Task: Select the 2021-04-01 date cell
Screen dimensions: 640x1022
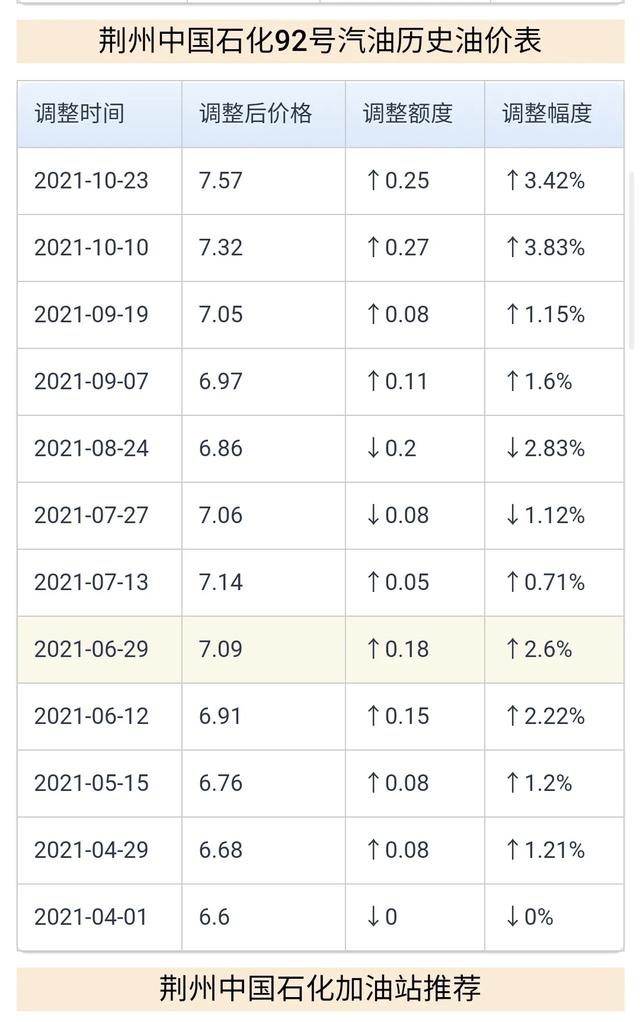Action: [91, 917]
